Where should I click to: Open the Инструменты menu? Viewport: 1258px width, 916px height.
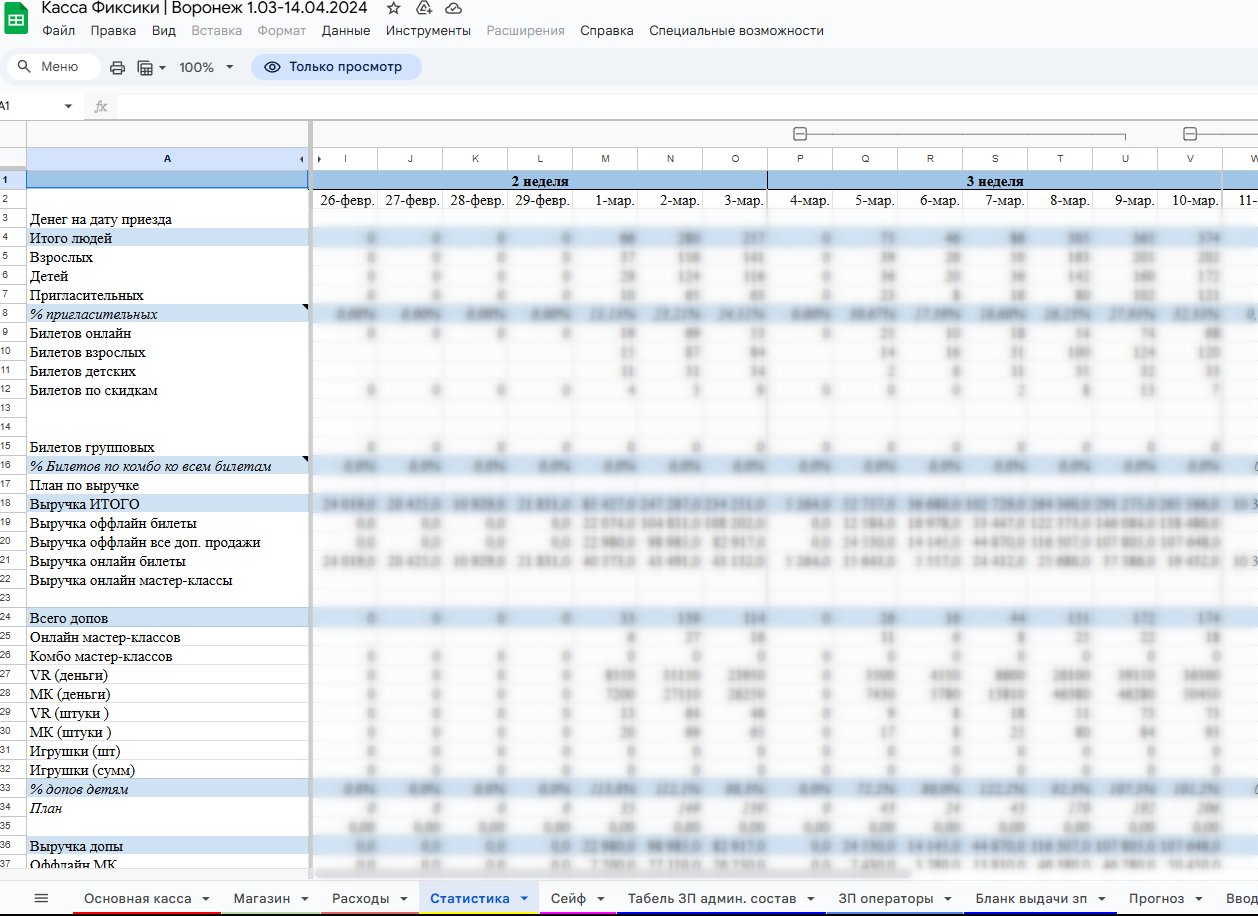tap(428, 31)
